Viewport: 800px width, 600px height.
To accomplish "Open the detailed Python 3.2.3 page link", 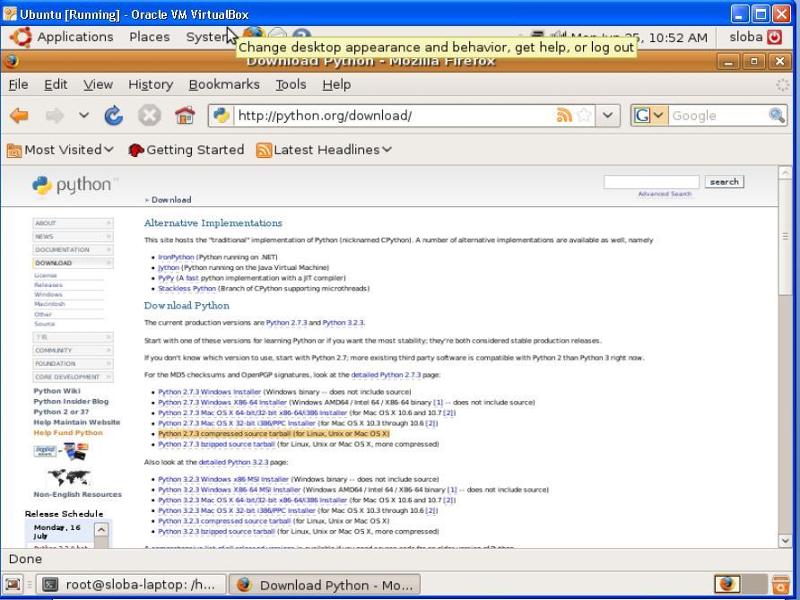I will [x=233, y=462].
